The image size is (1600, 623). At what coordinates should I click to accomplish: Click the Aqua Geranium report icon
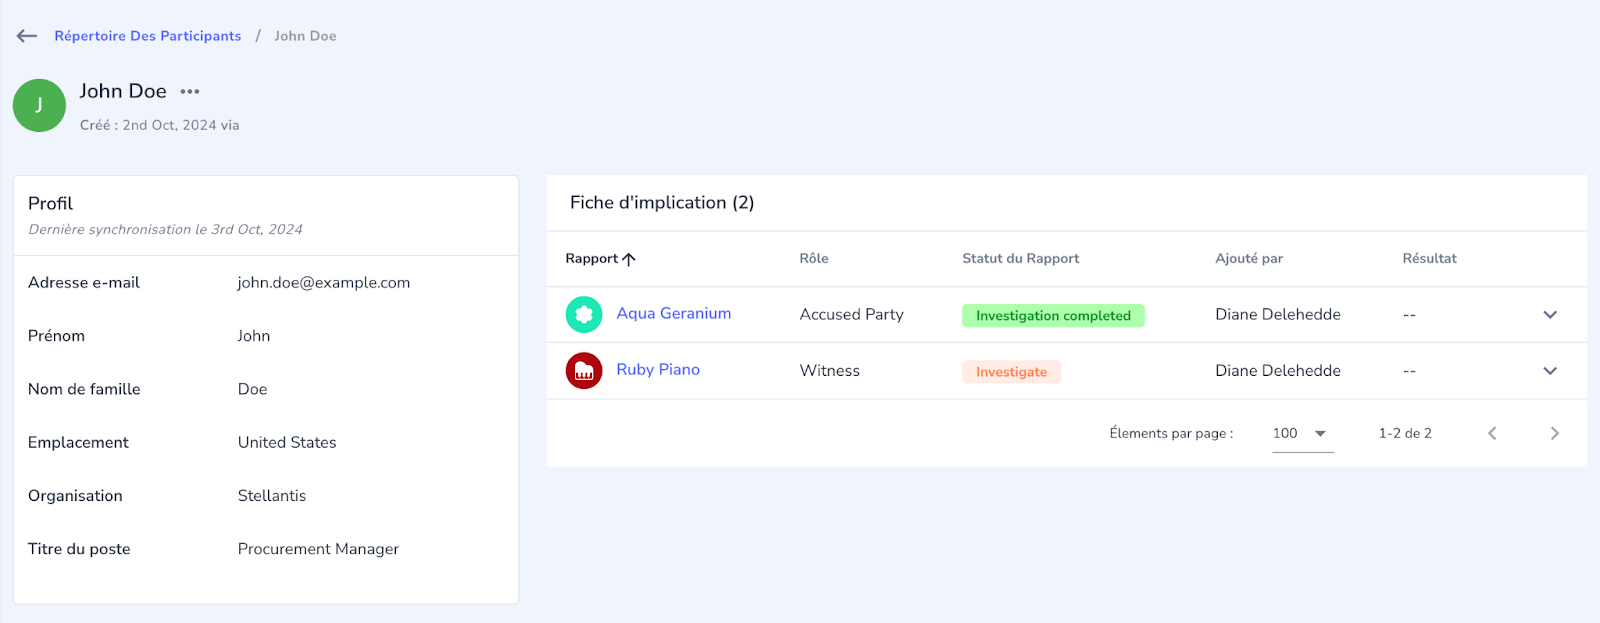coord(584,314)
